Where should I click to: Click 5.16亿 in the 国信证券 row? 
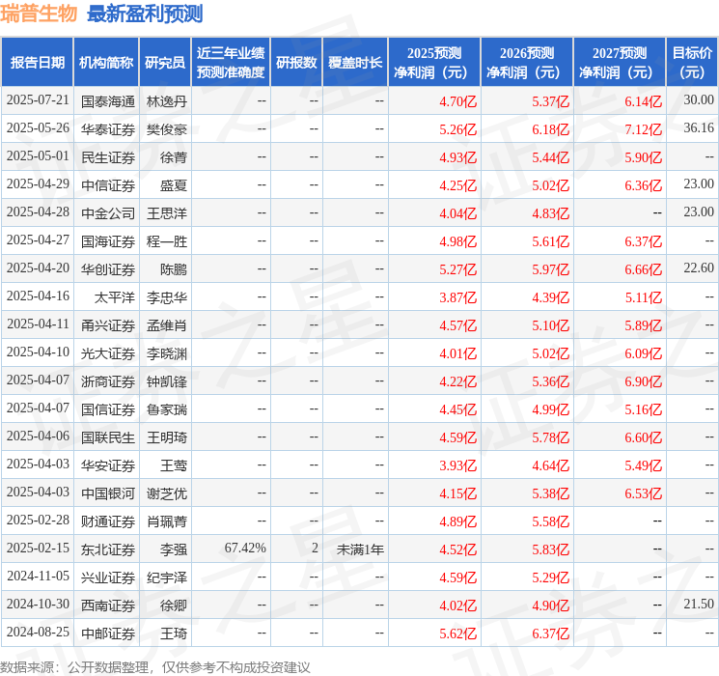(643, 410)
